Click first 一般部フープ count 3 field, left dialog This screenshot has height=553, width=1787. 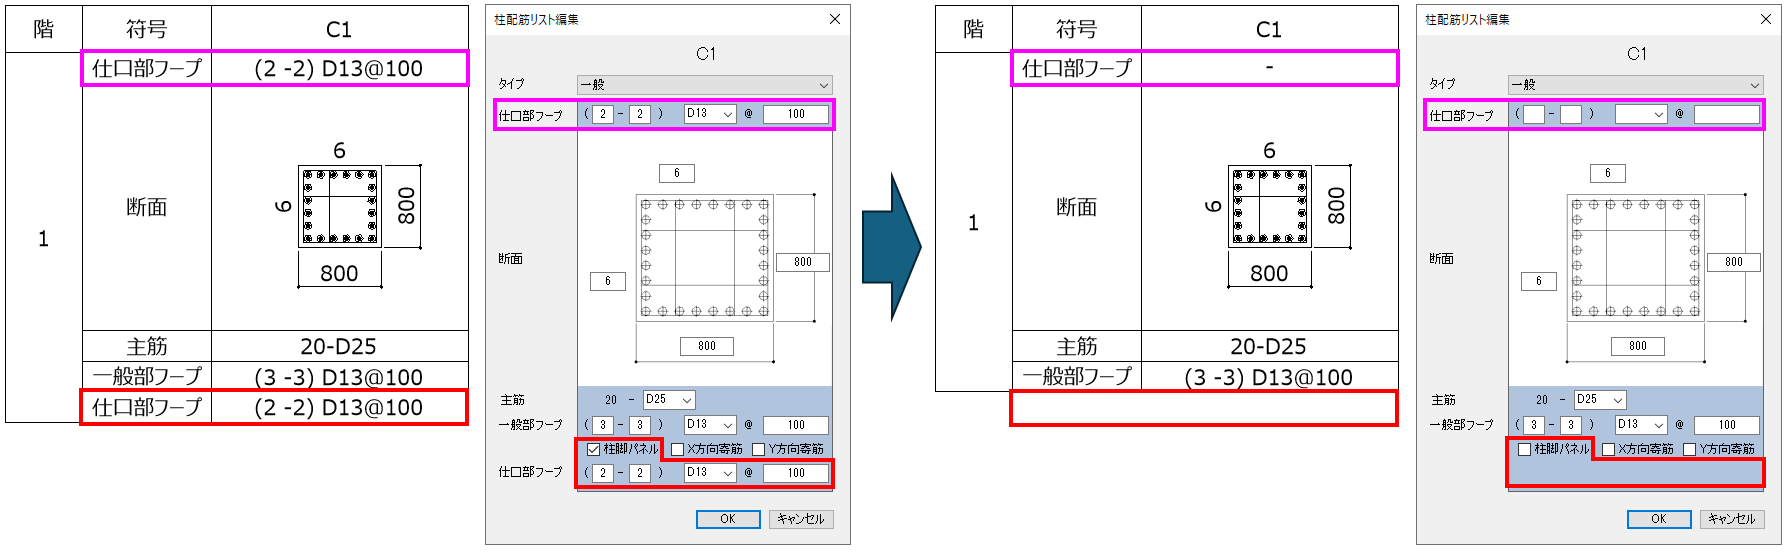click(603, 425)
